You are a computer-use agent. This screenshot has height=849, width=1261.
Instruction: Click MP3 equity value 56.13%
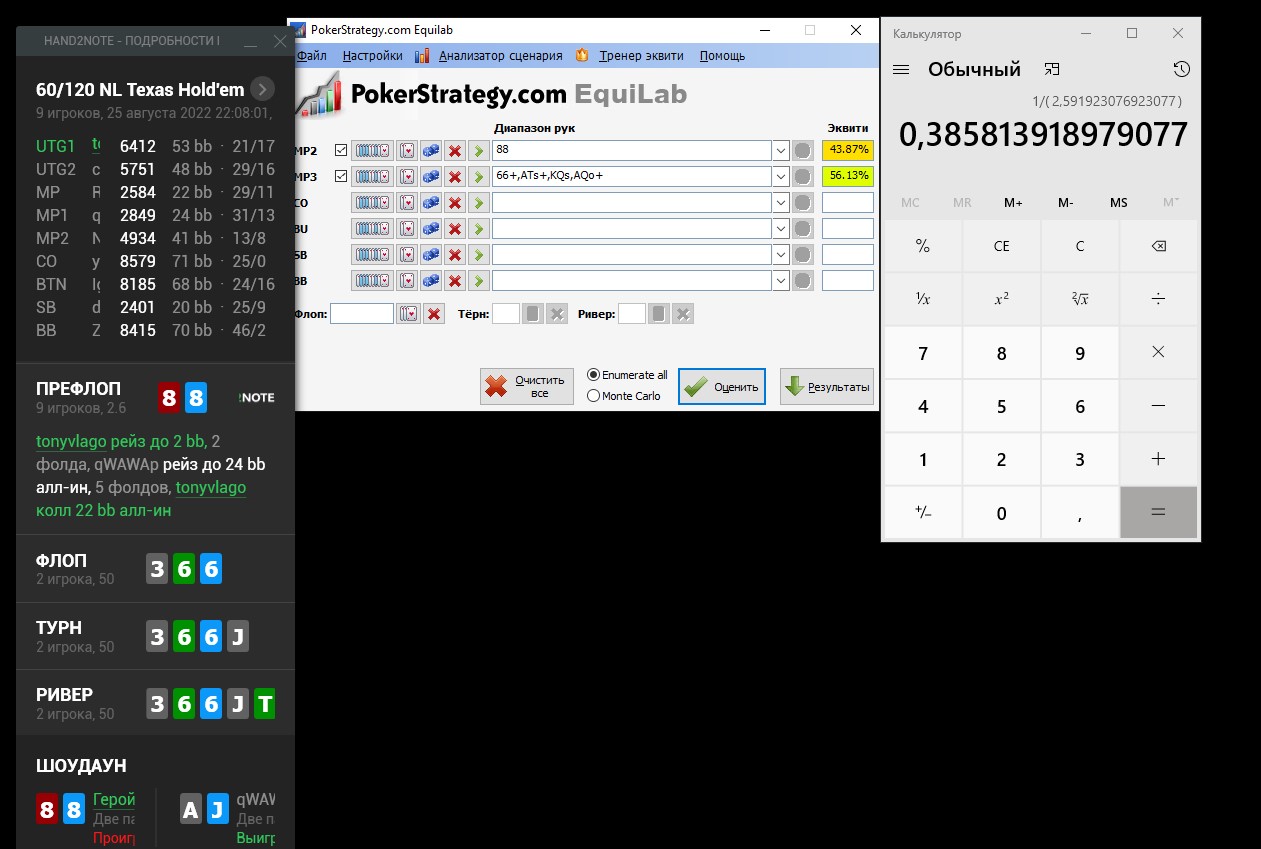pos(847,176)
